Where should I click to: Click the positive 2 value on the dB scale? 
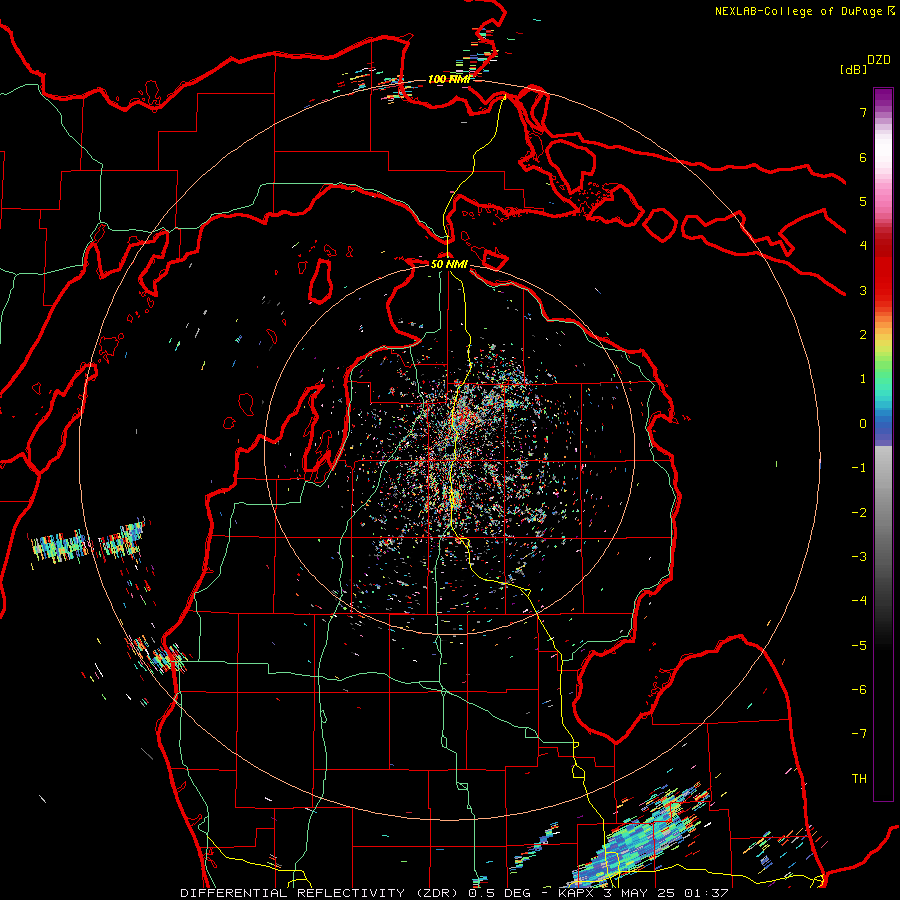(x=863, y=335)
